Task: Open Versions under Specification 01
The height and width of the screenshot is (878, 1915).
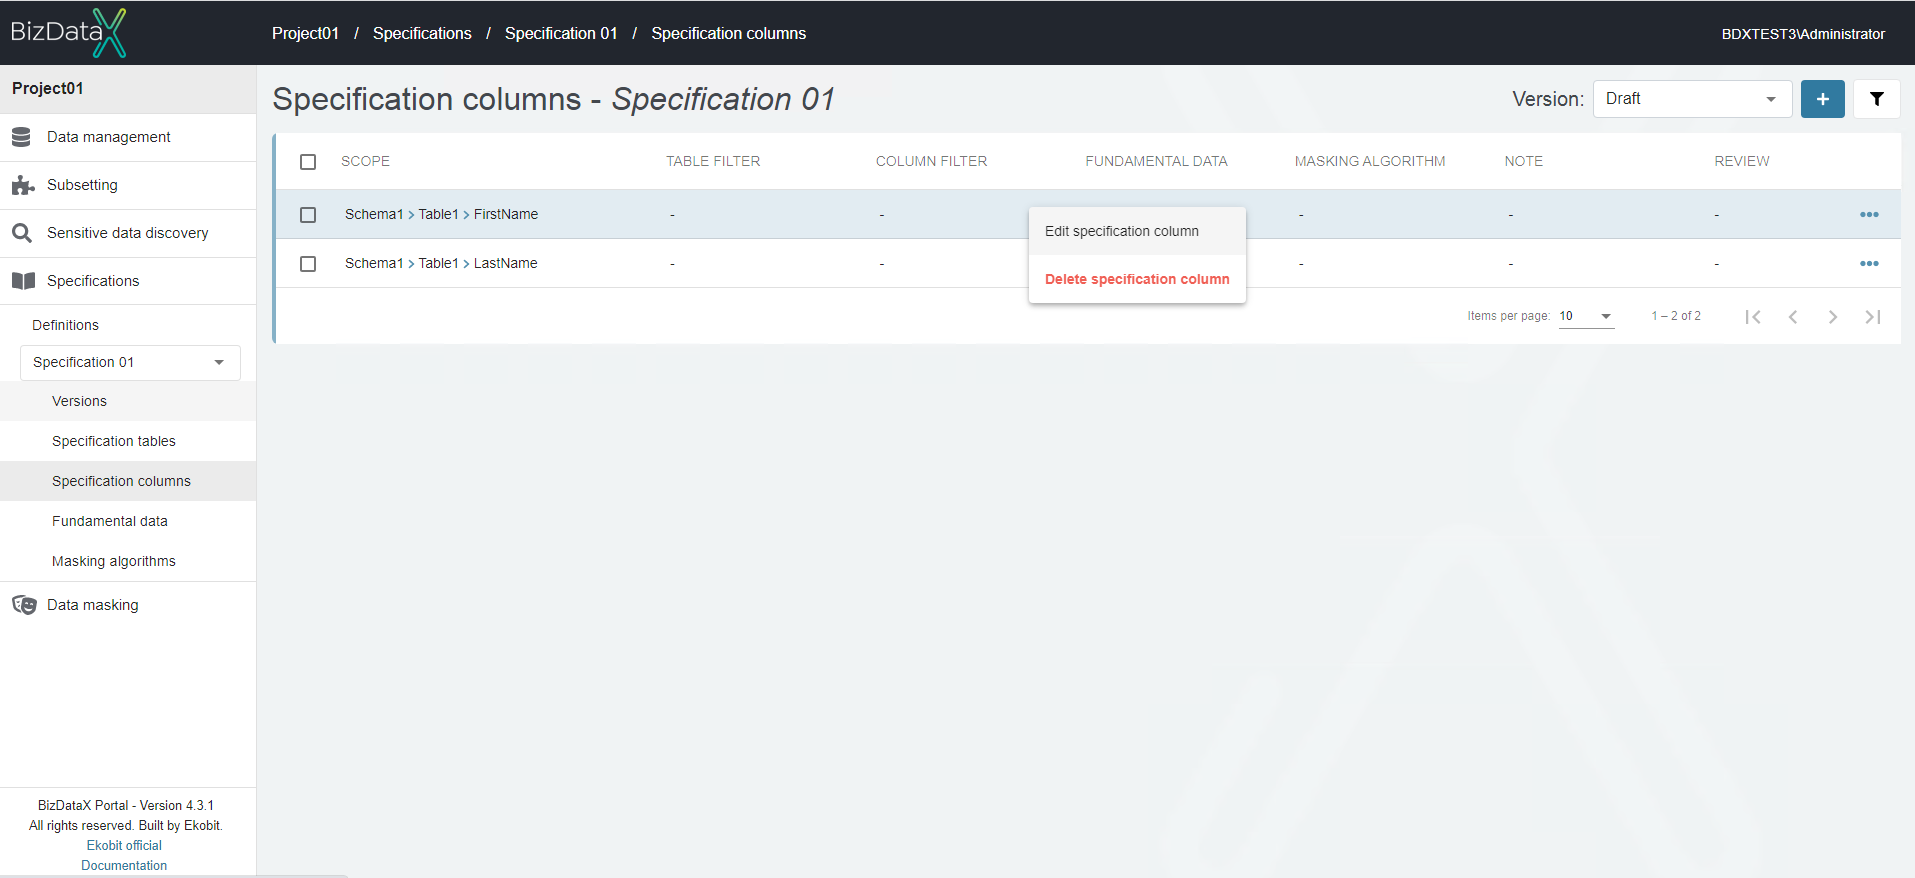Action: [128, 401]
